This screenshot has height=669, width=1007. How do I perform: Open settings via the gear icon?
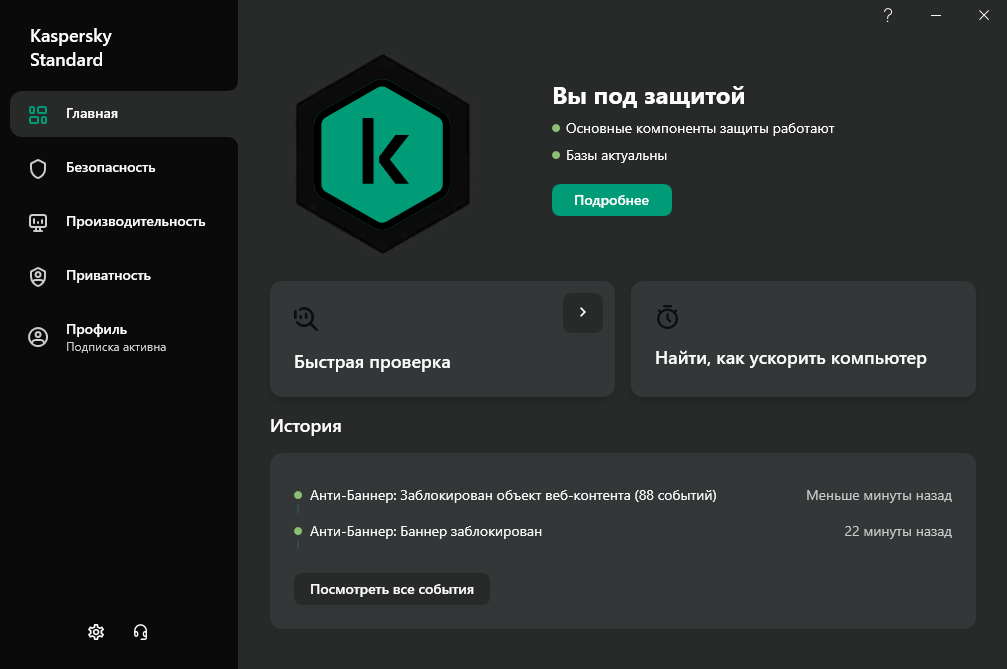pyautogui.click(x=96, y=632)
